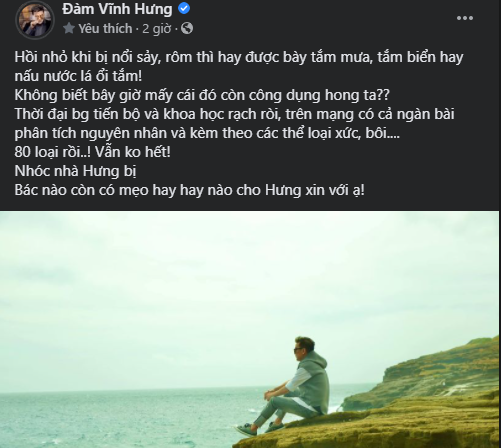Click the line starting "Không biết bây giờ"

tap(202, 95)
